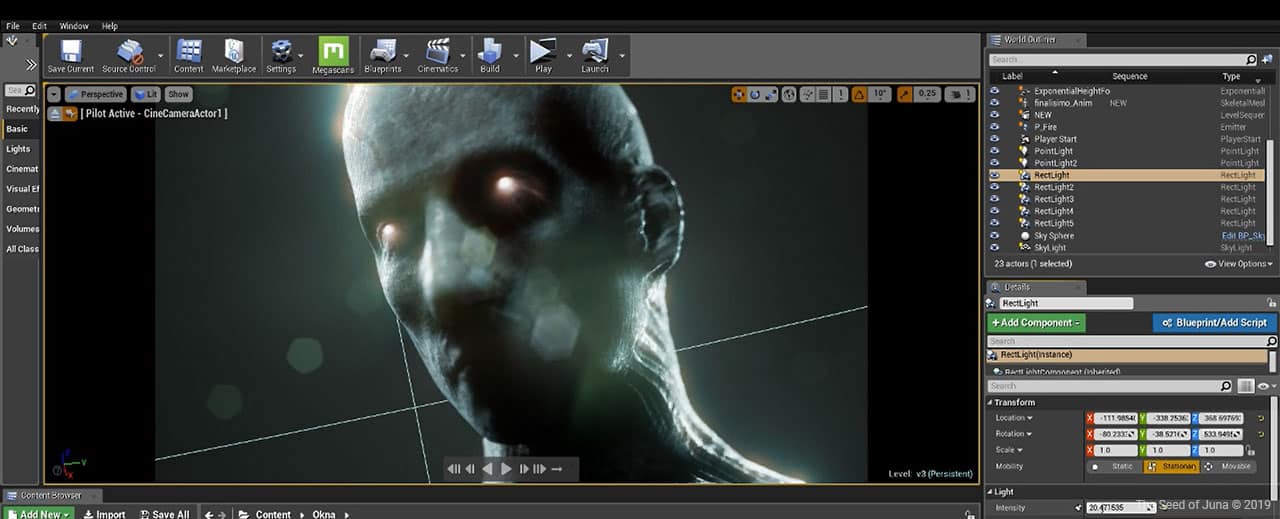The image size is (1280, 519).
Task: Click the Cinematics clapperboard icon
Action: coord(438,51)
